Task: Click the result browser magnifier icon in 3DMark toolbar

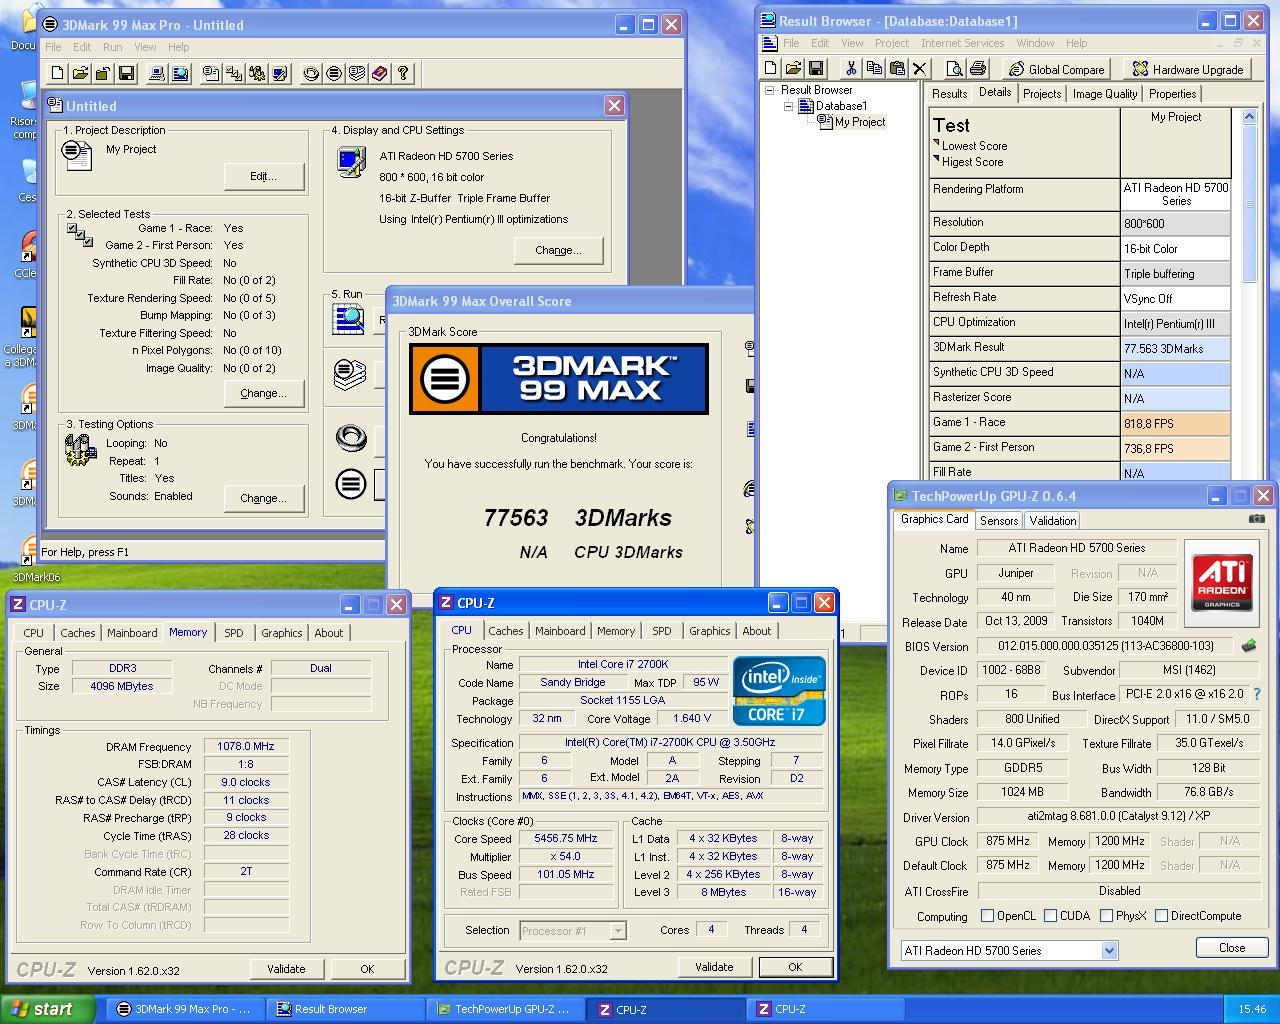Action: pos(180,73)
